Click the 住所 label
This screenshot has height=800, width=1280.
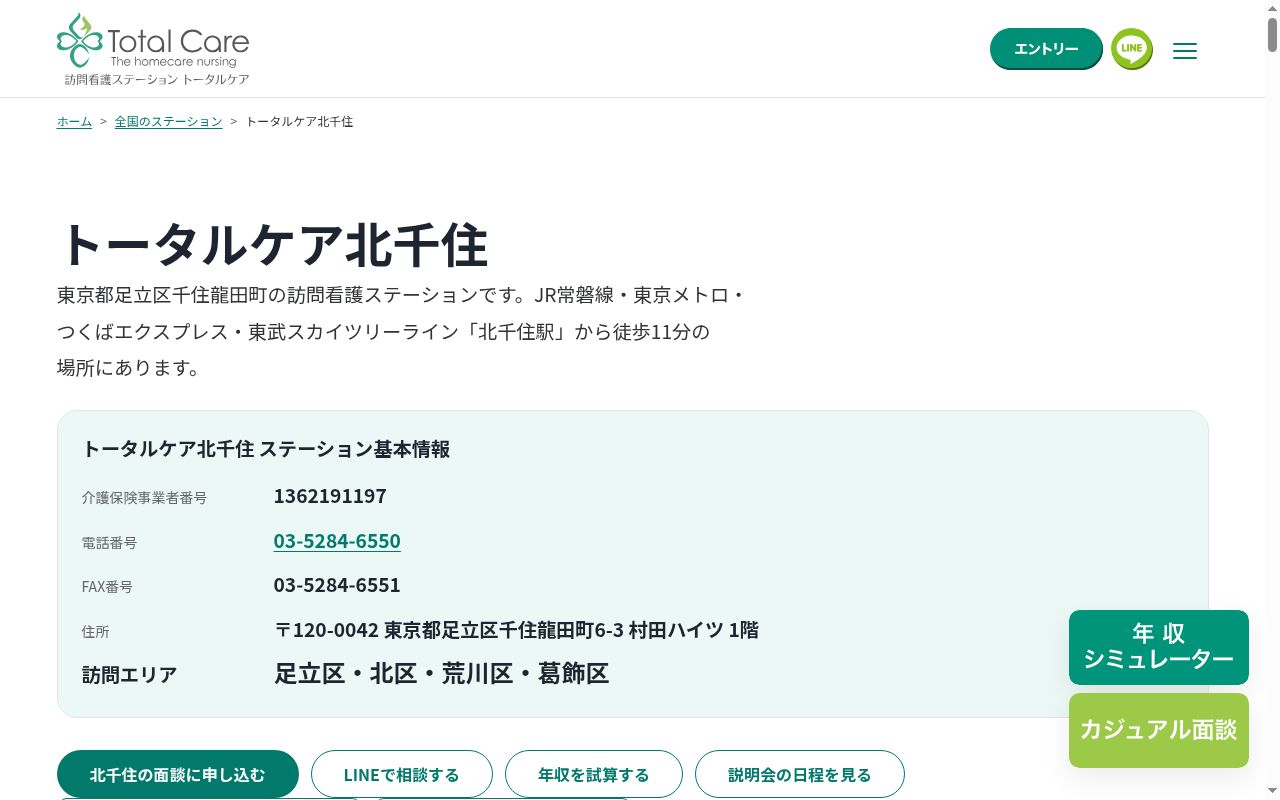pyautogui.click(x=95, y=632)
